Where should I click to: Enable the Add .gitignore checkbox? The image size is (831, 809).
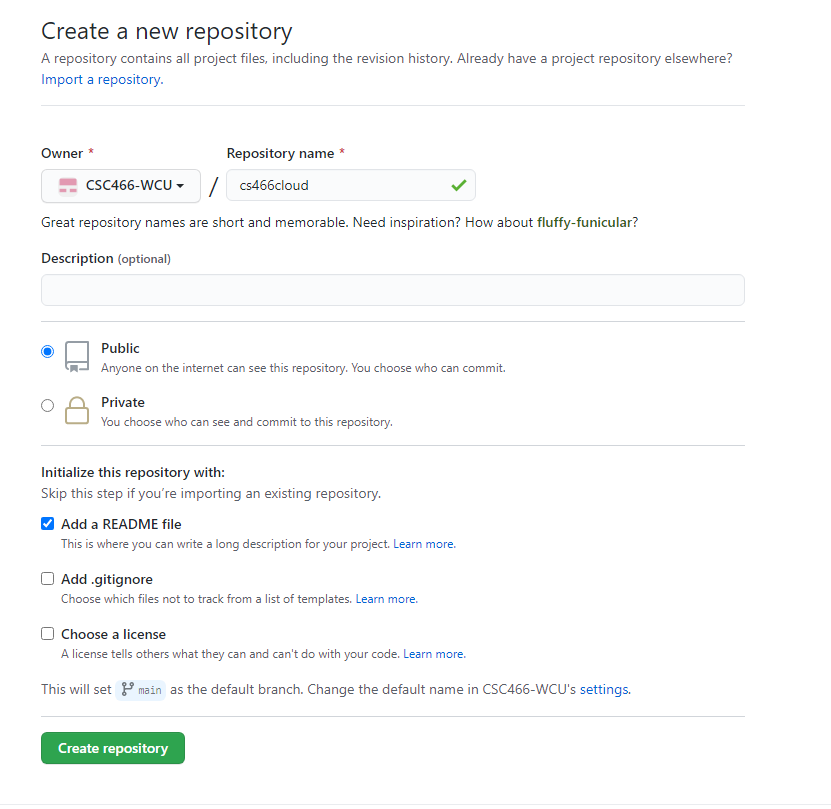(47, 578)
